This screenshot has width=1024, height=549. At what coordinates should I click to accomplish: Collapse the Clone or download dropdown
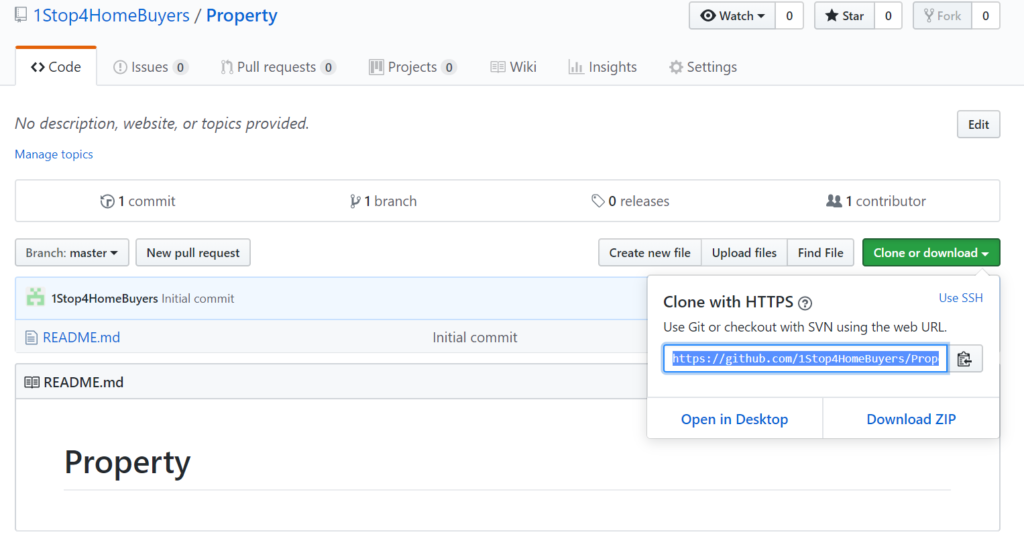pyautogui.click(x=931, y=253)
